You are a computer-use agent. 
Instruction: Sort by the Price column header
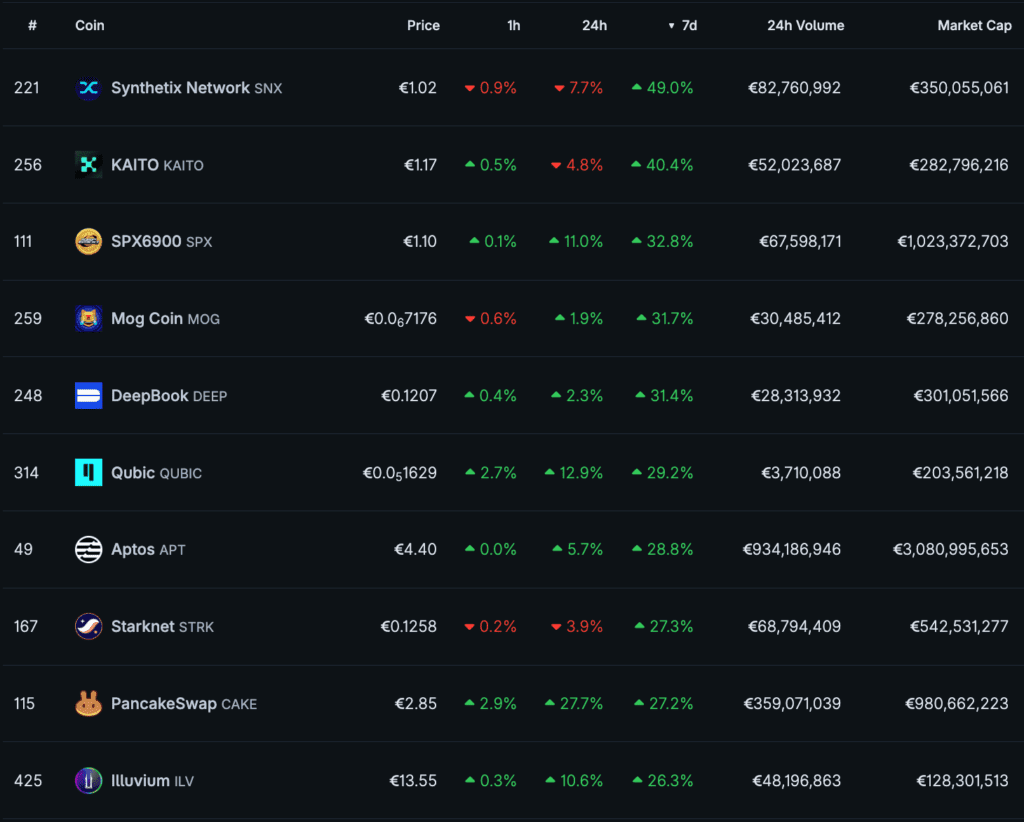(x=423, y=25)
